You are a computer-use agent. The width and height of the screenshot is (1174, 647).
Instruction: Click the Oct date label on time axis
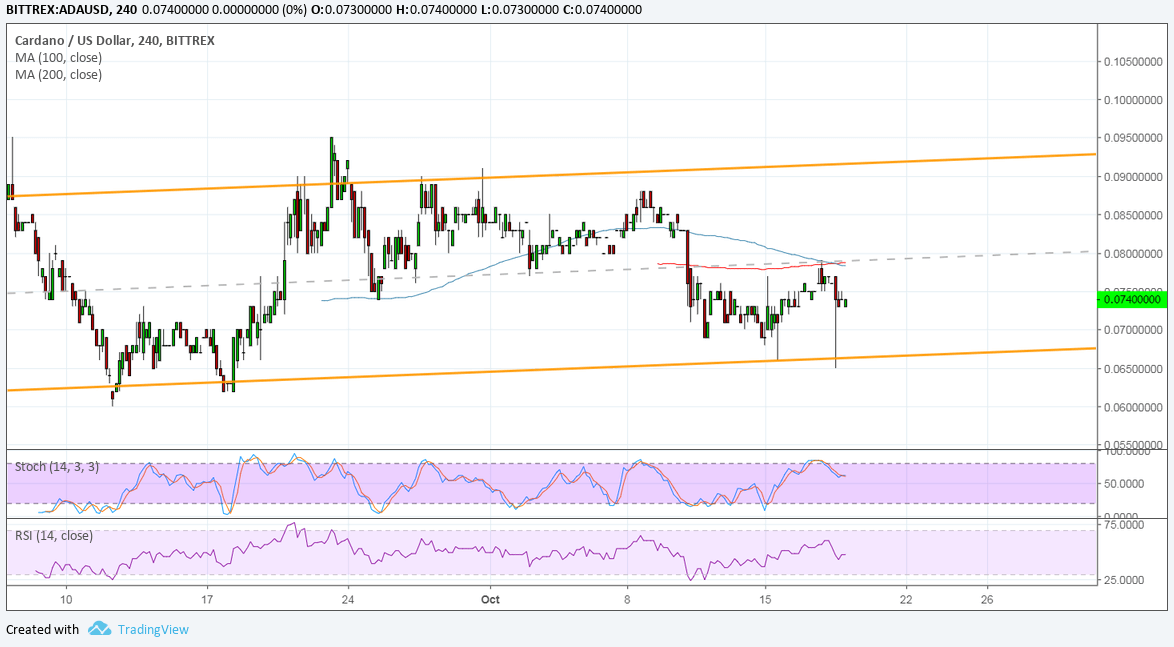[490, 599]
